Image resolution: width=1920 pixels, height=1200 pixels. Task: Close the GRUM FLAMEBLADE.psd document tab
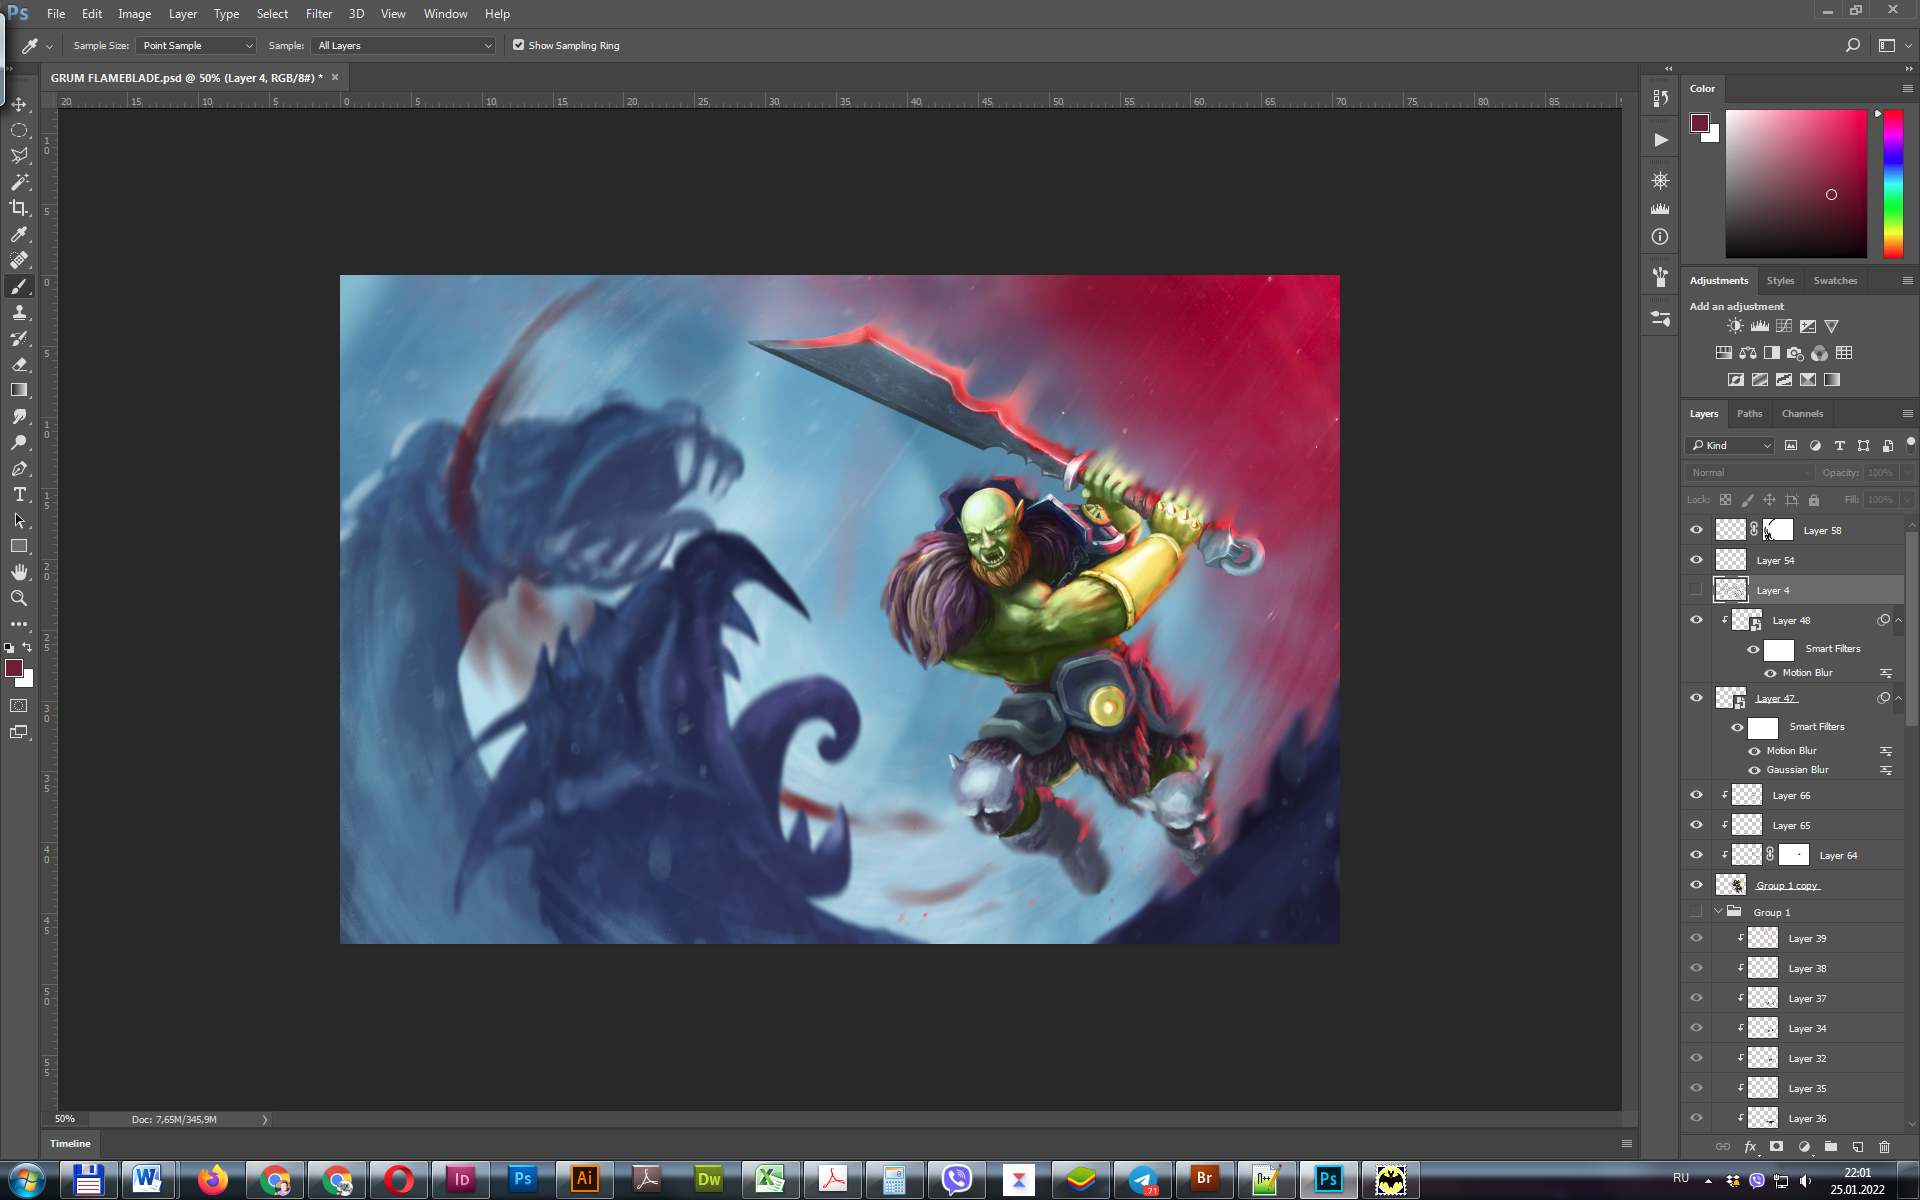(335, 77)
